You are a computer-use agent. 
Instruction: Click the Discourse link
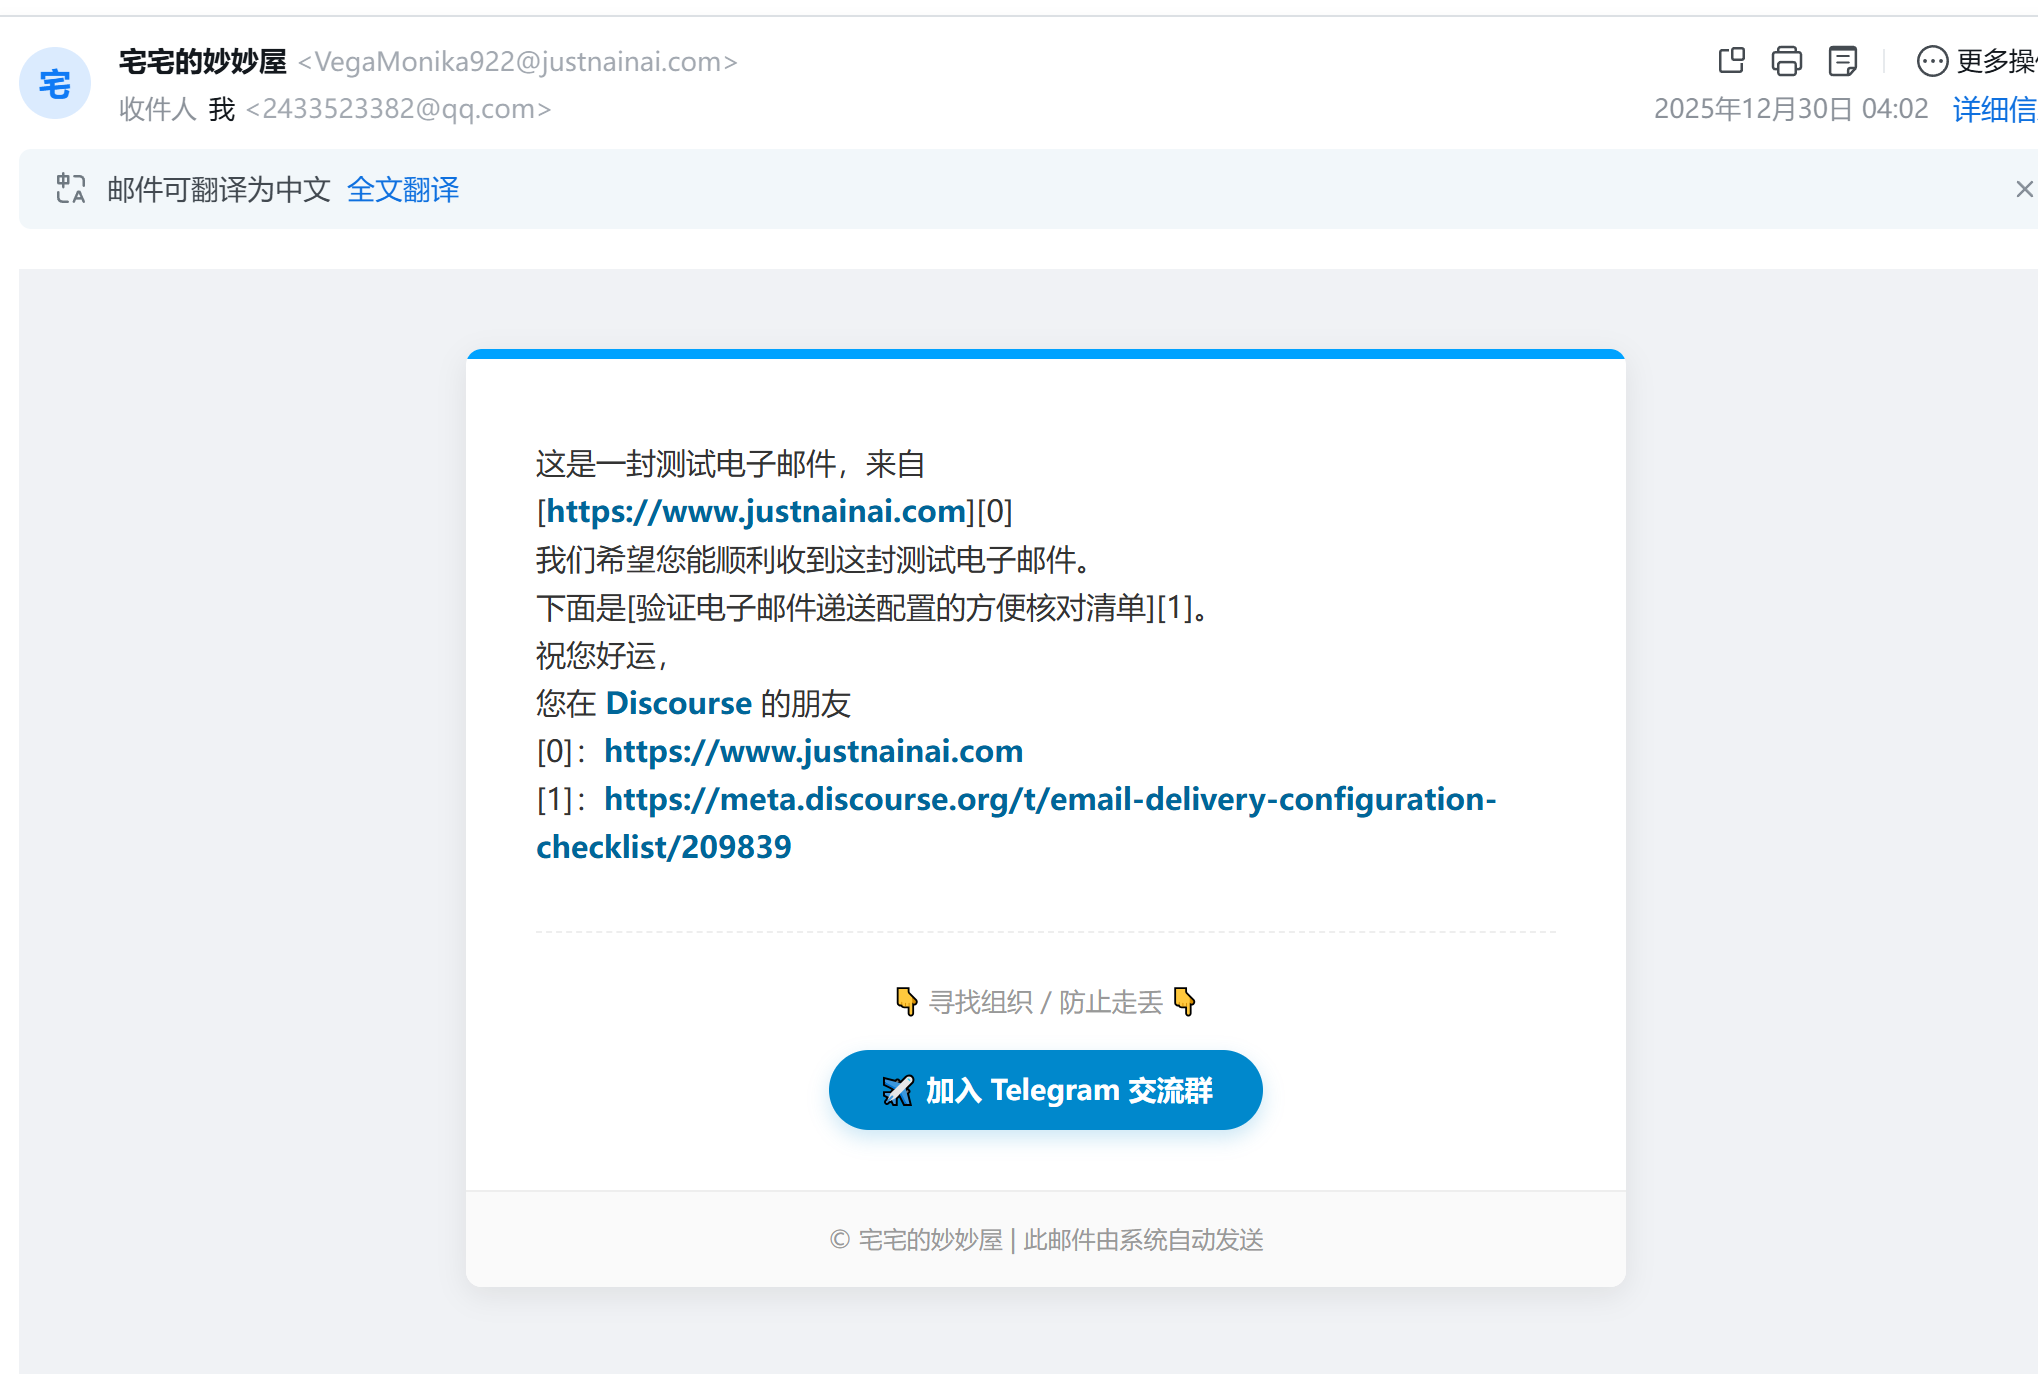point(678,703)
